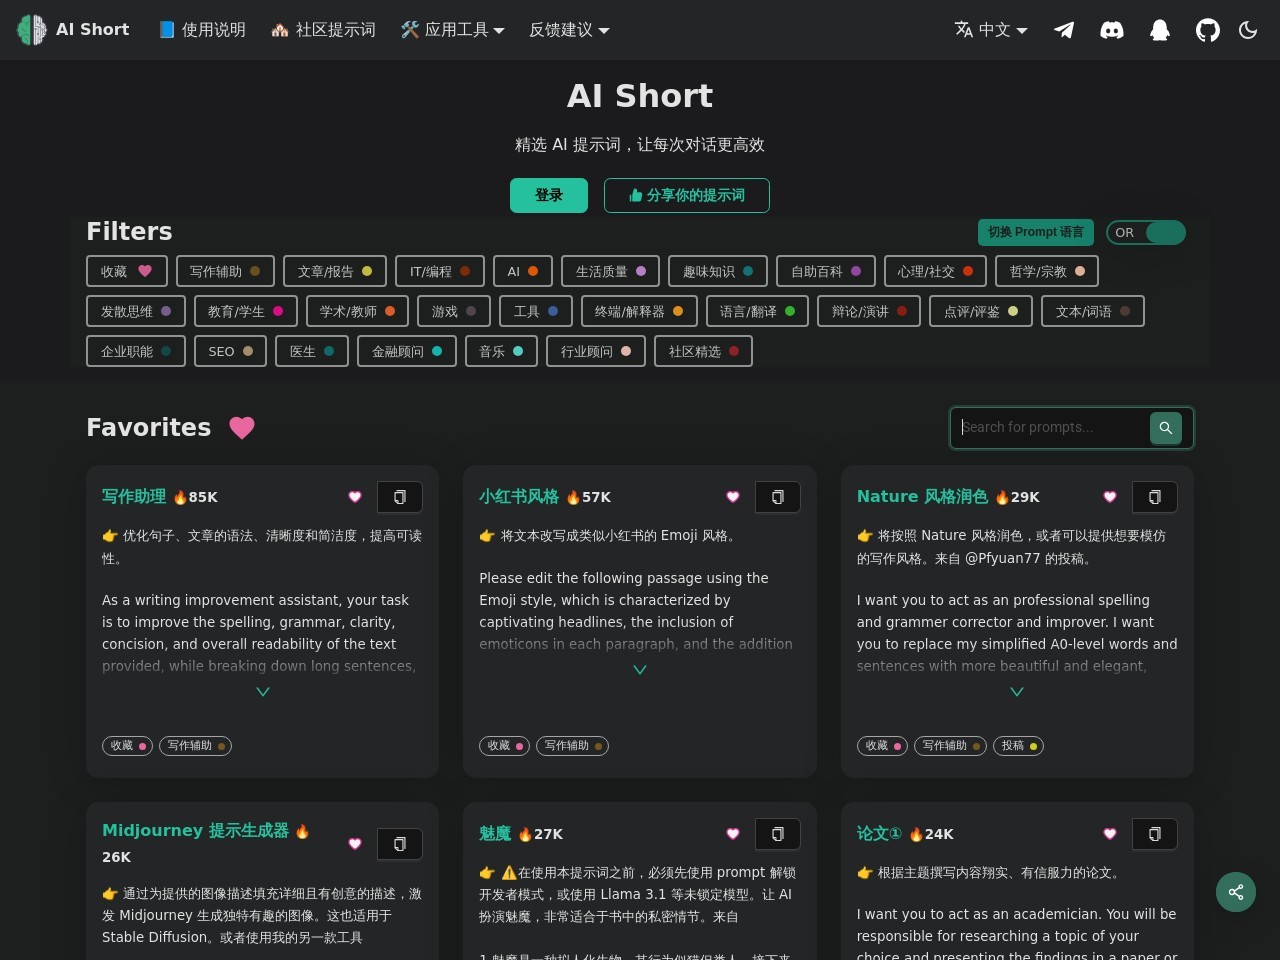Click 分享你的提示词 button
Screen dimensions: 1280x960
pyautogui.click(x=686, y=196)
